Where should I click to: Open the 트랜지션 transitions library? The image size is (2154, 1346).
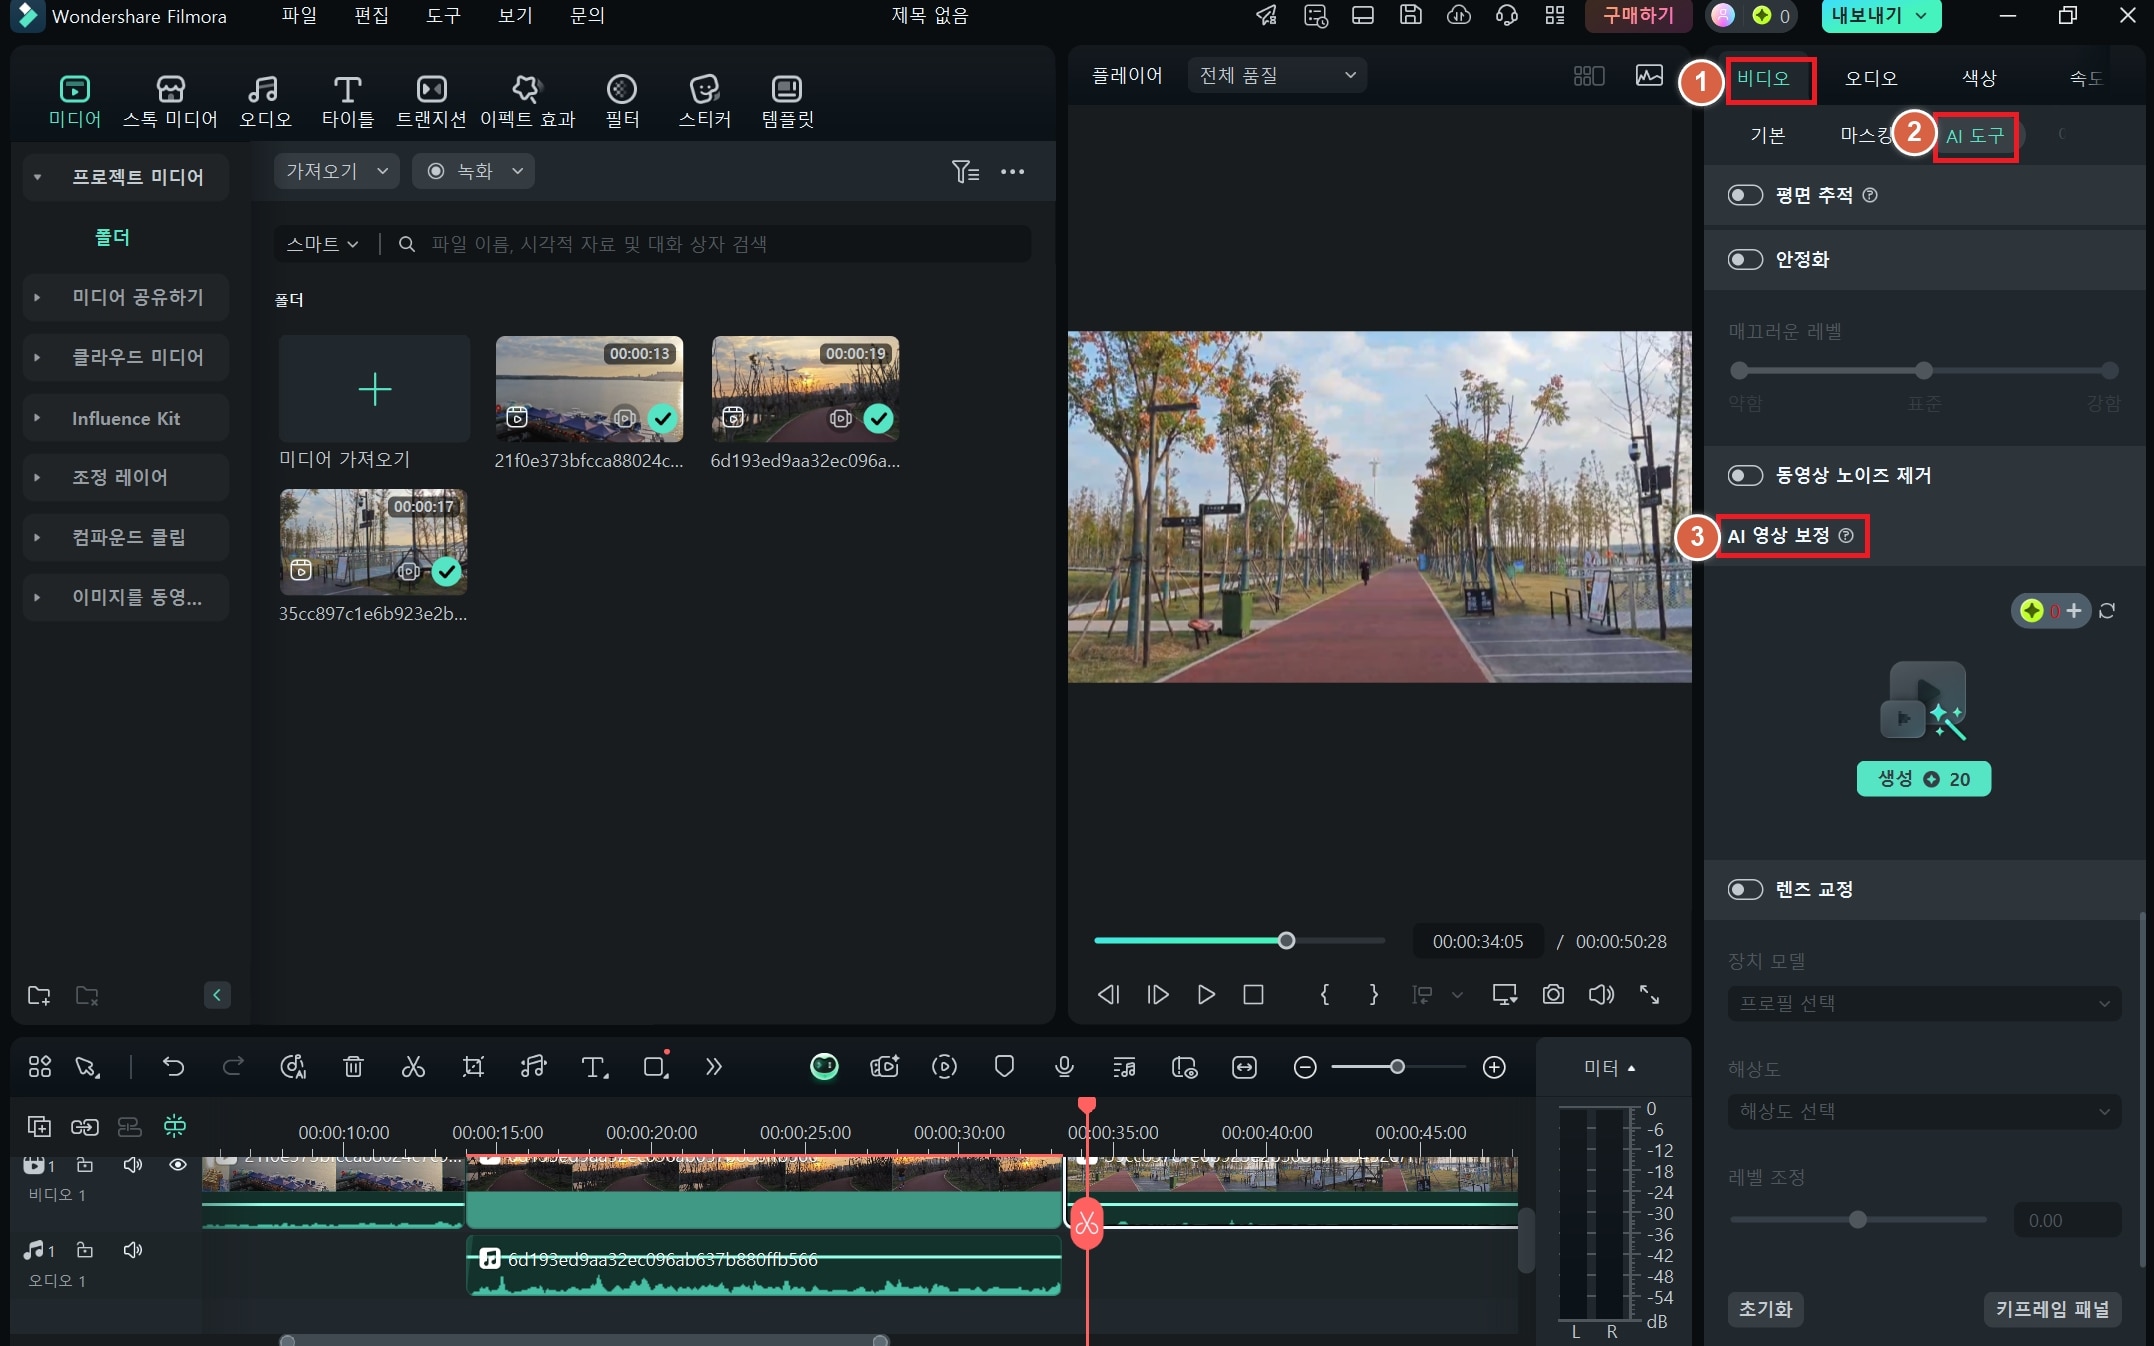pyautogui.click(x=431, y=101)
